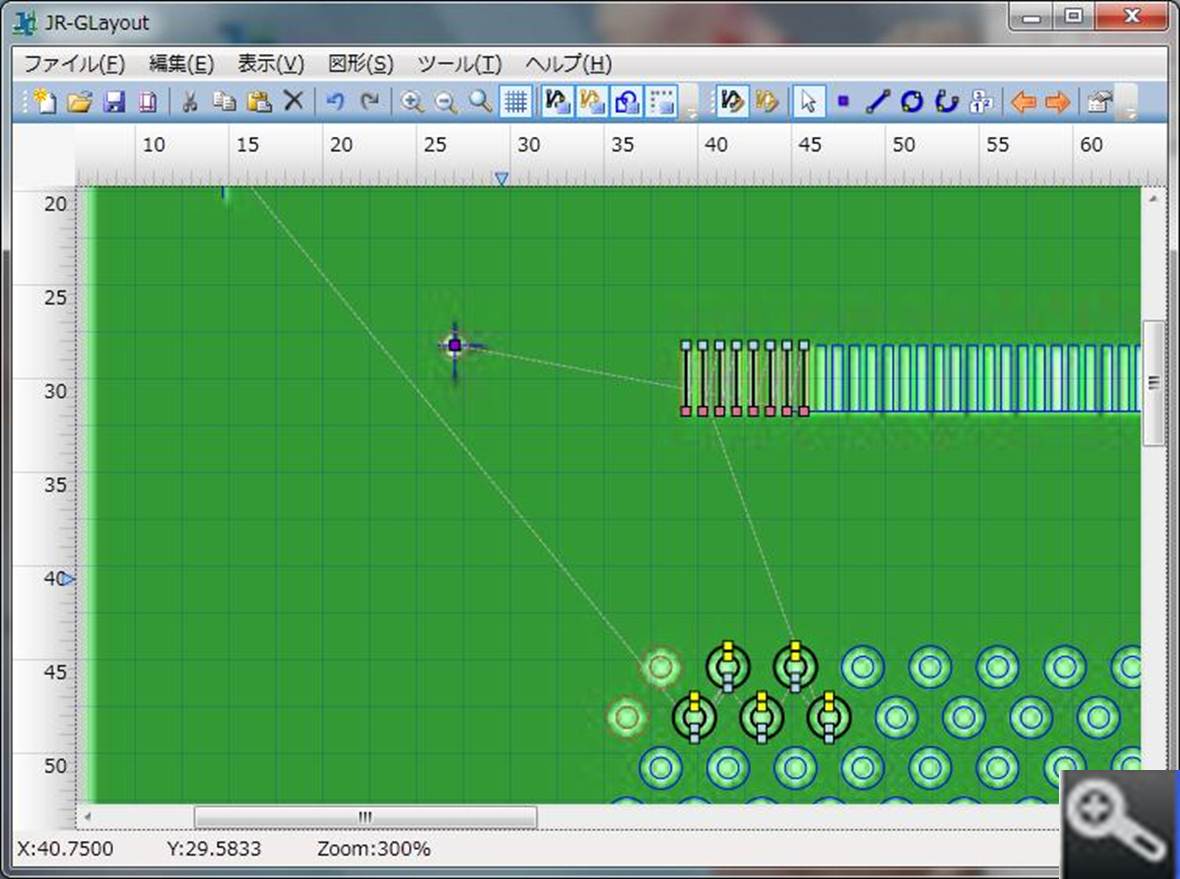This screenshot has height=879, width=1180.
Task: Toggle the dotted selection-rectangle display button
Action: pyautogui.click(x=661, y=101)
